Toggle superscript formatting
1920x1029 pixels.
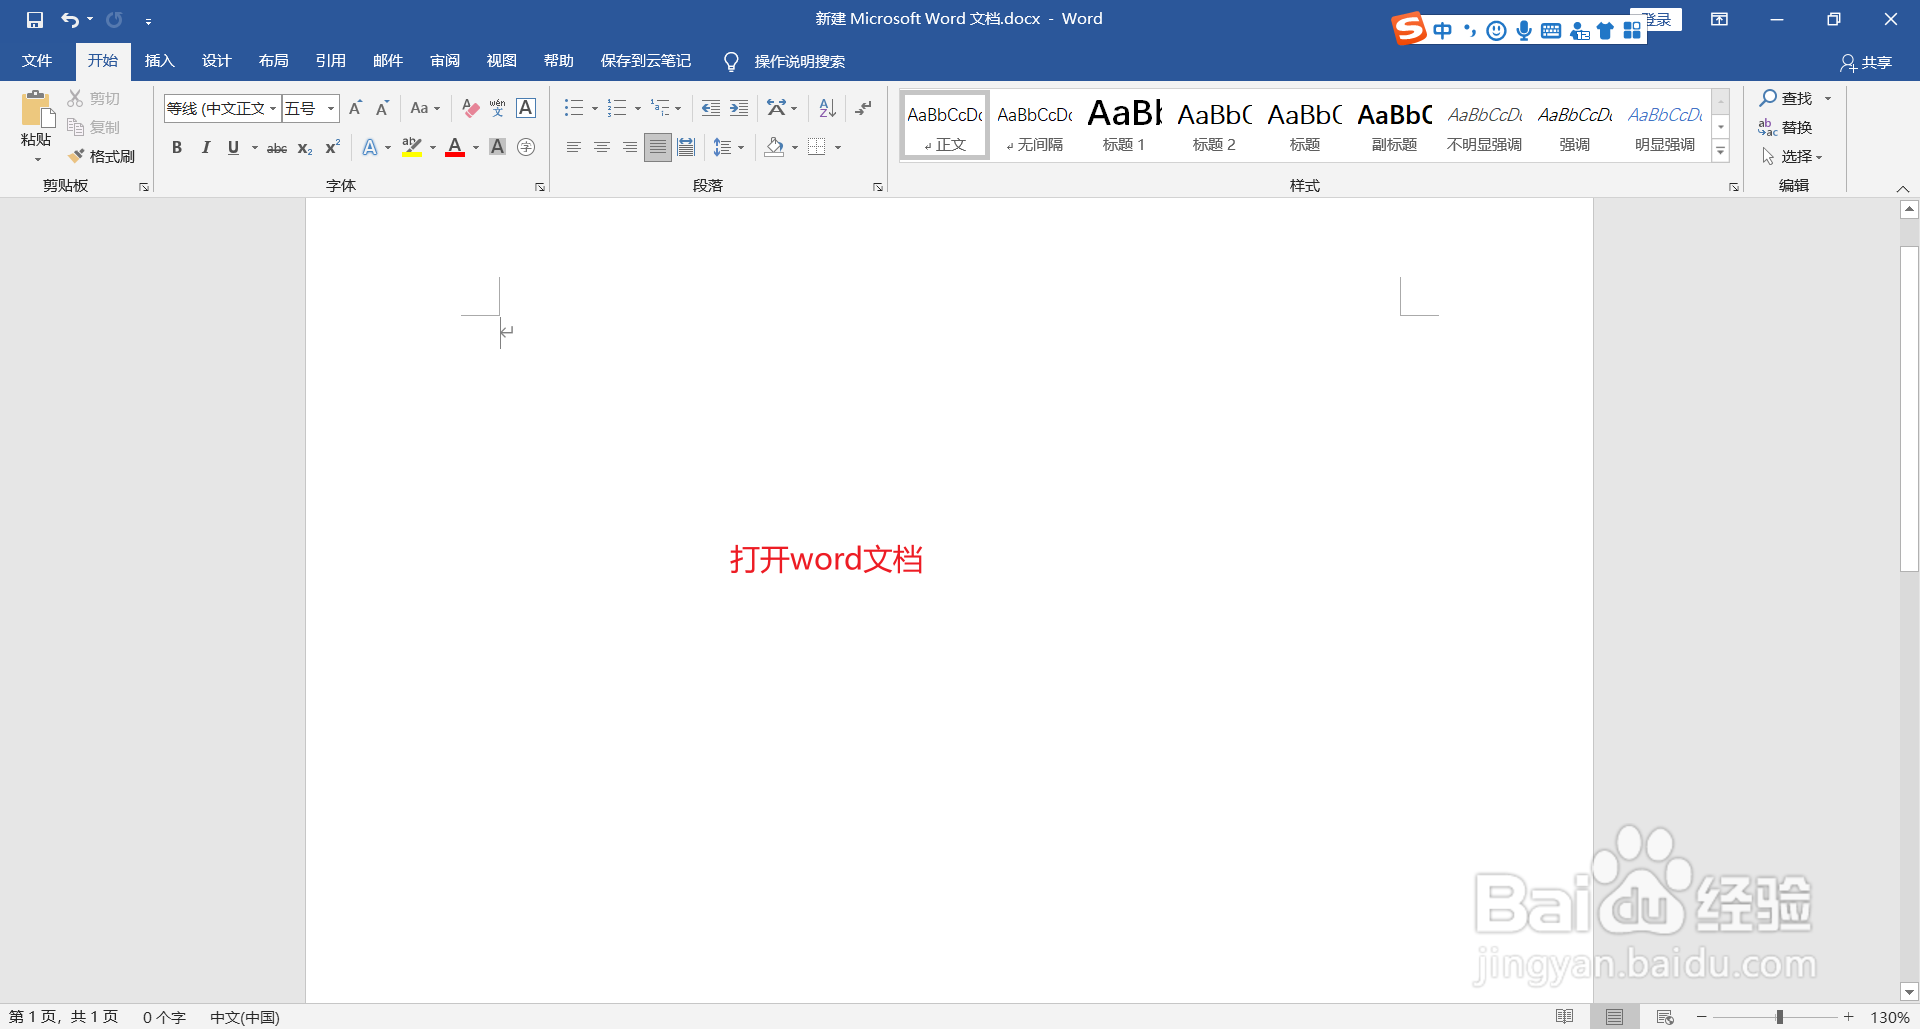[333, 147]
